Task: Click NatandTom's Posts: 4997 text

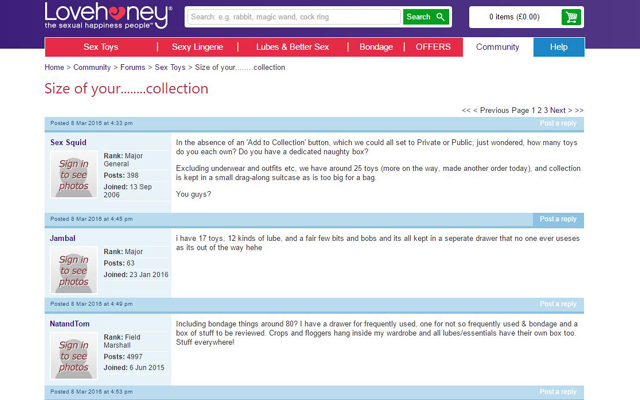Action: 123,357
